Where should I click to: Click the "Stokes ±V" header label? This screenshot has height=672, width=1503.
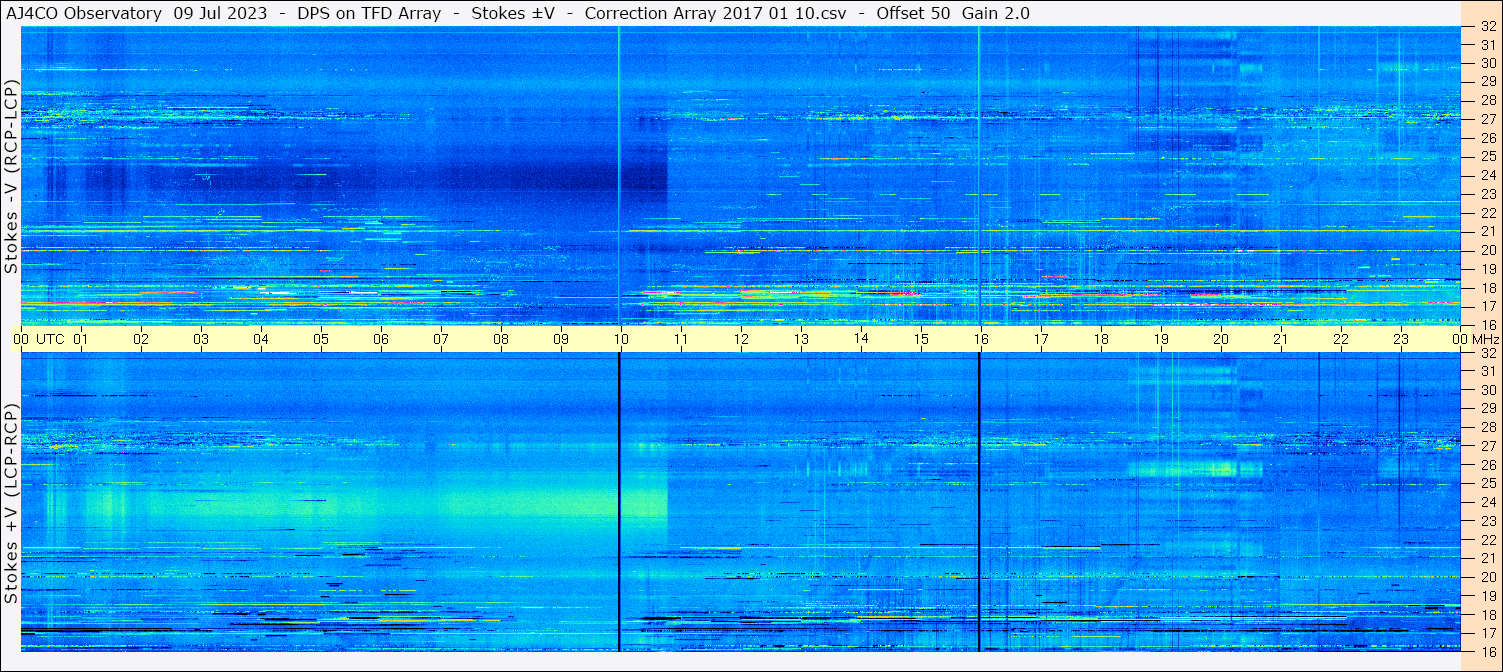pyautogui.click(x=513, y=13)
